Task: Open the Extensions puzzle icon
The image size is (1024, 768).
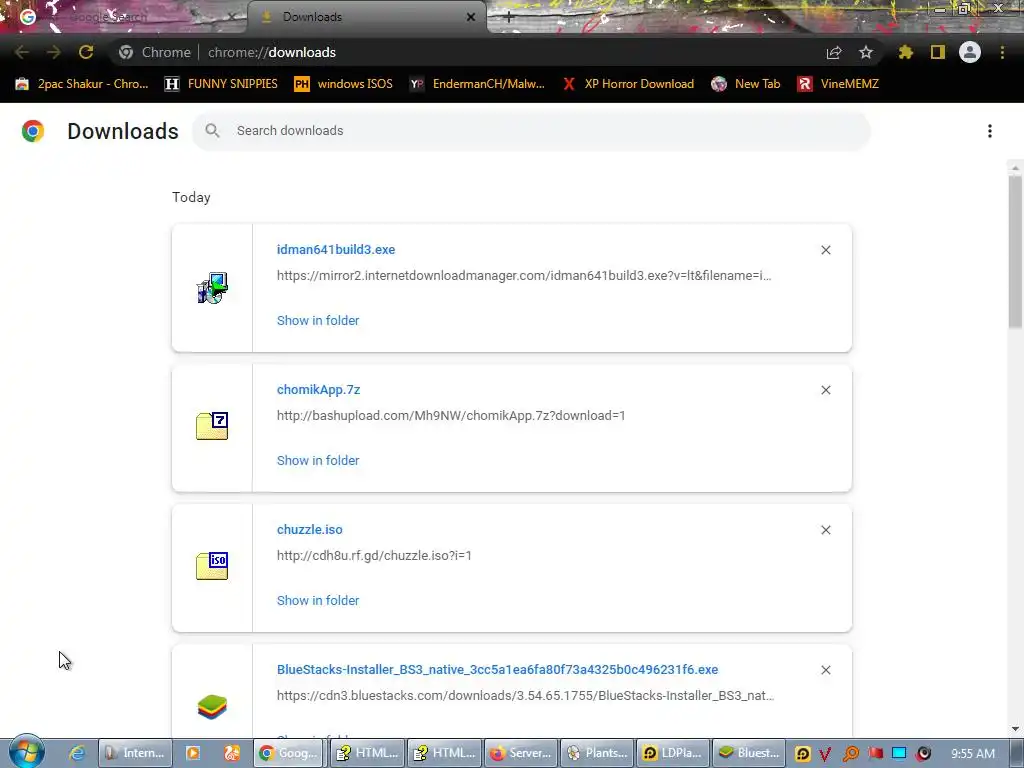Action: pyautogui.click(x=906, y=52)
